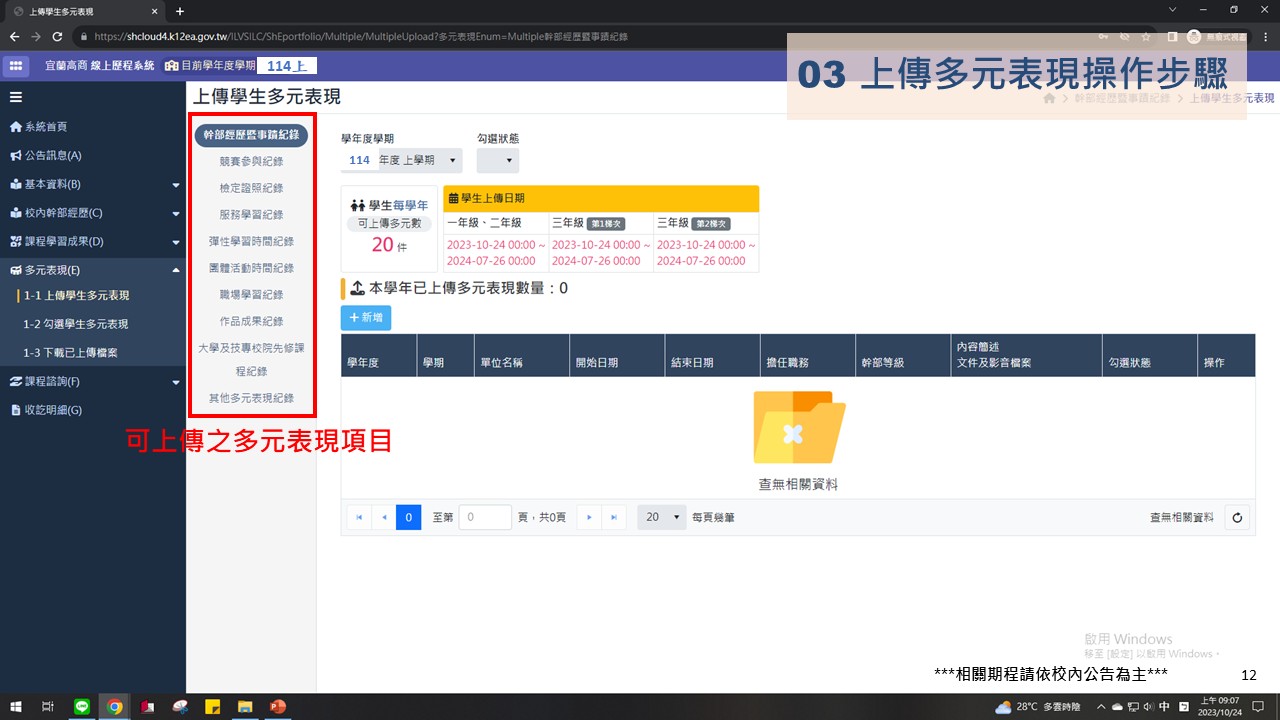Sort by 開始日期 column header
The height and width of the screenshot is (720, 1280).
(616, 355)
